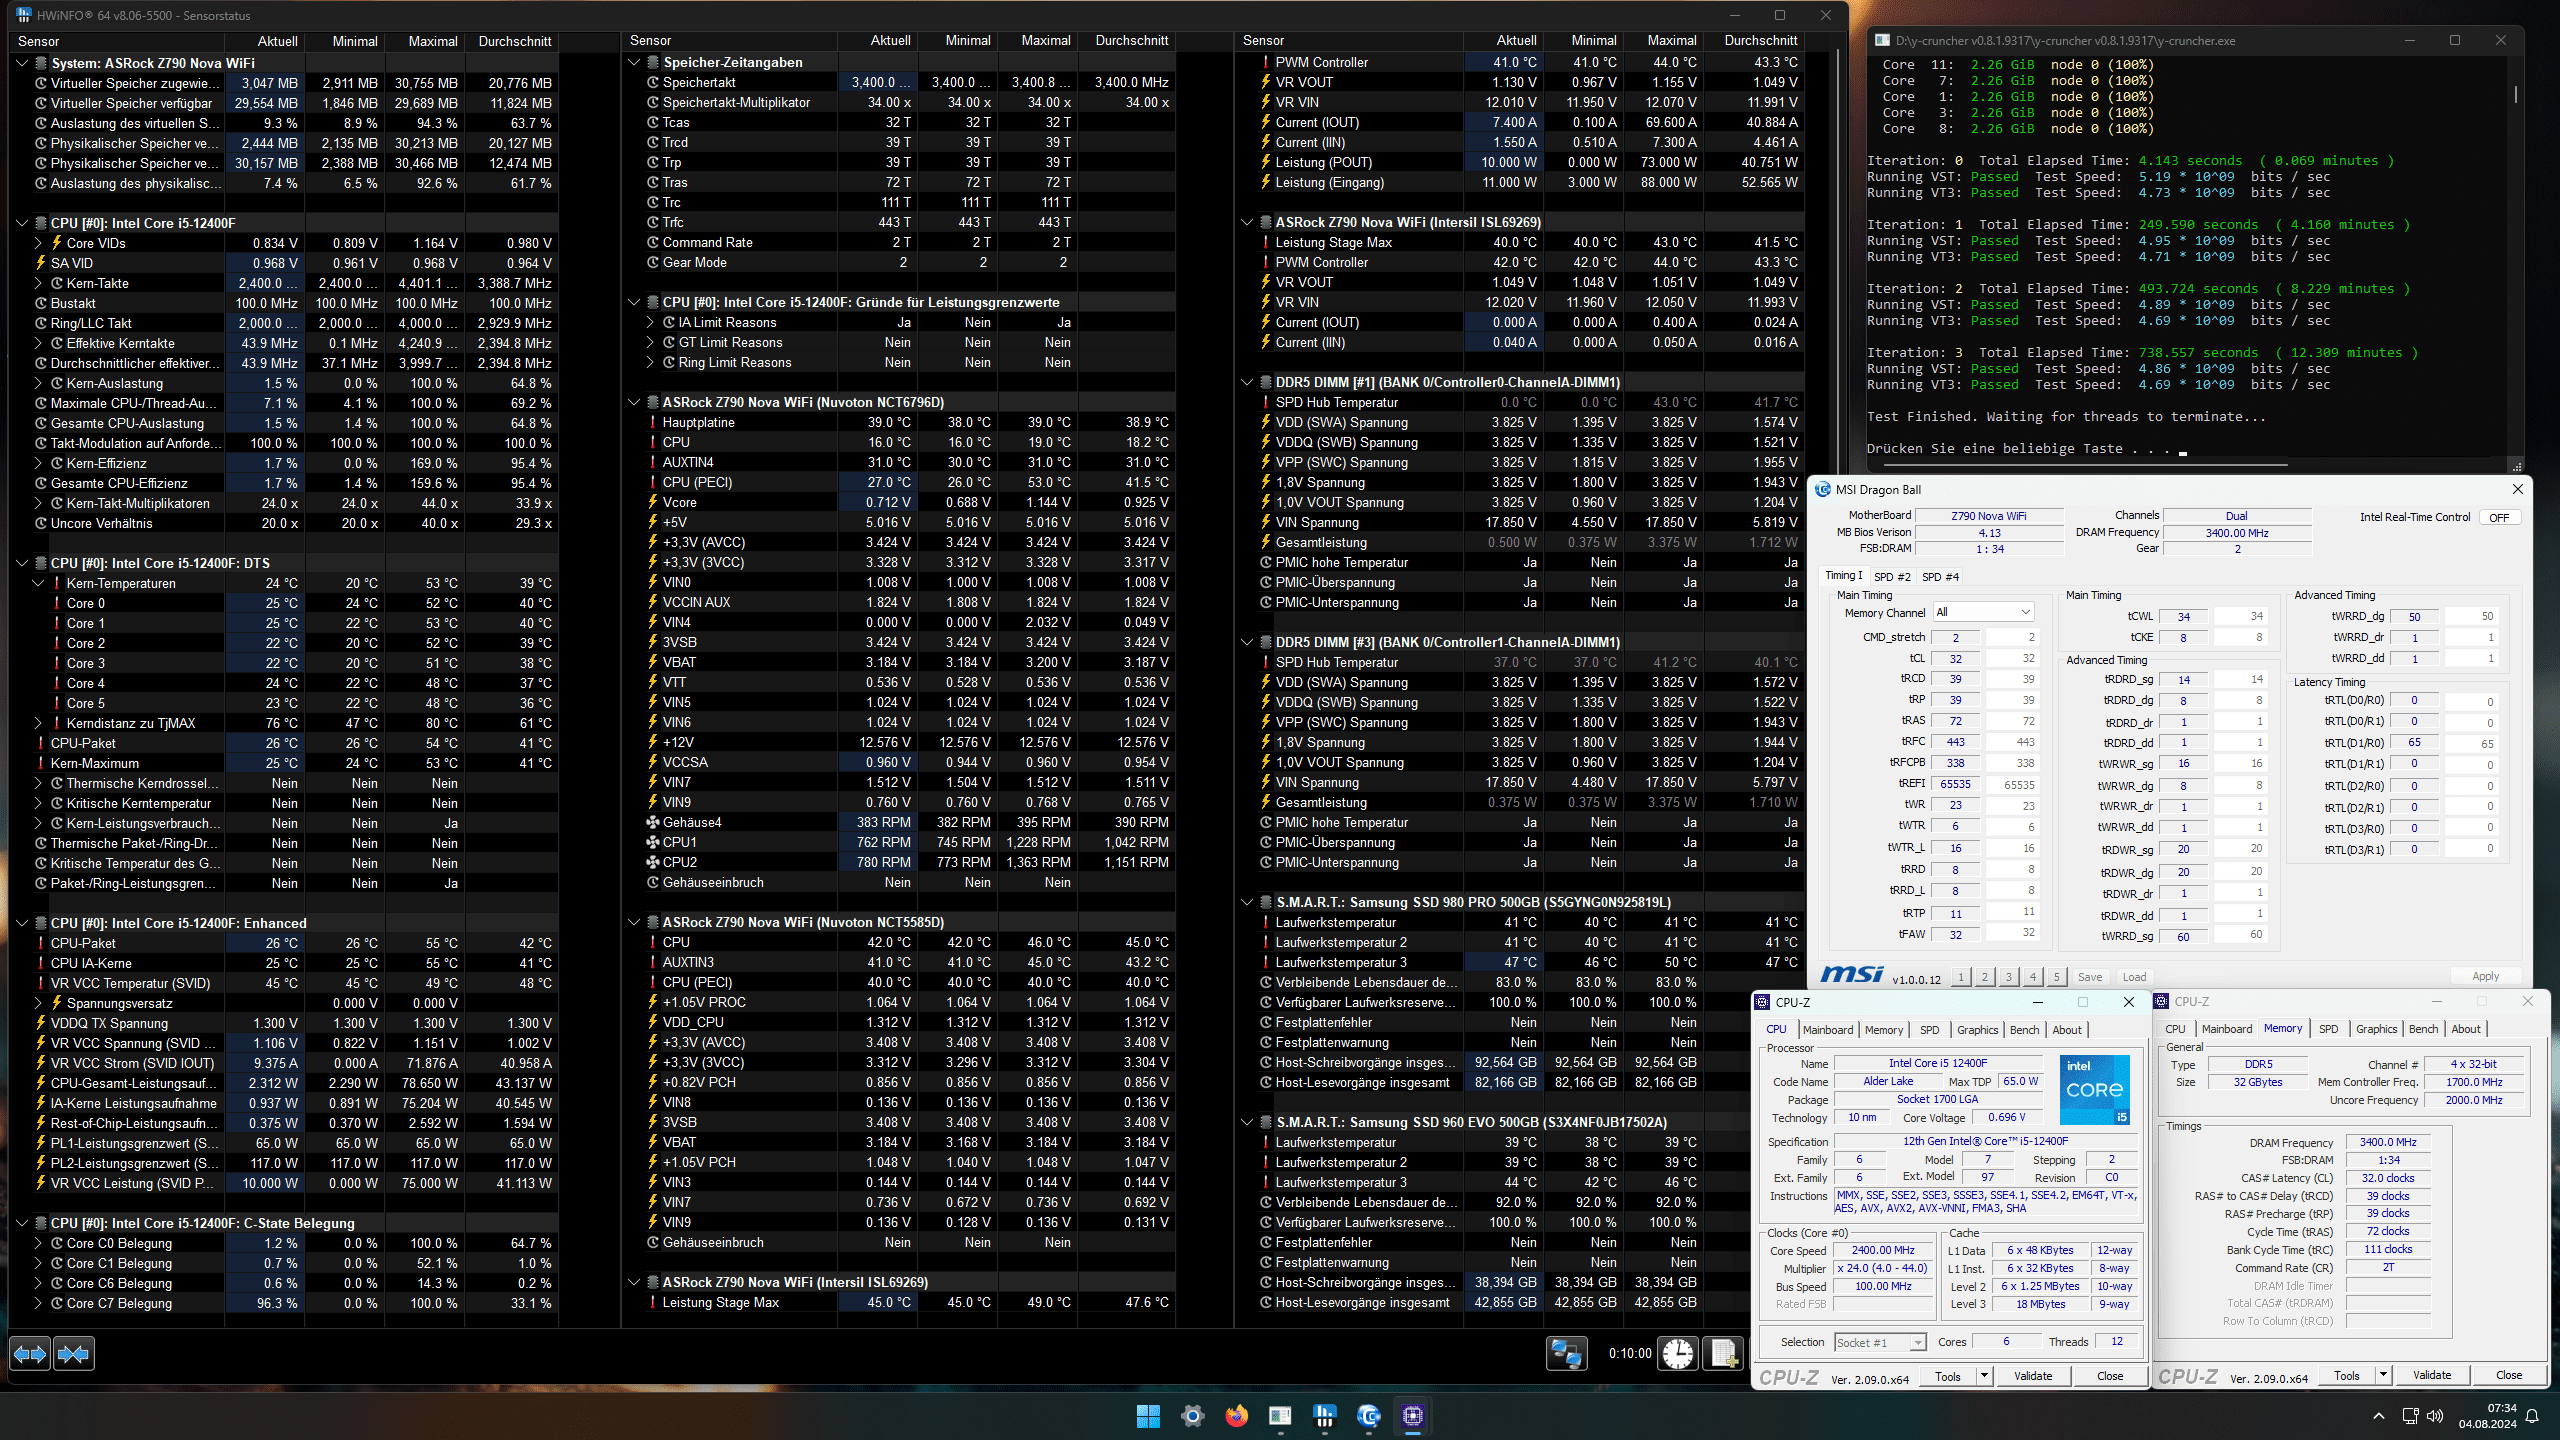Toggle Intel Real-Time Control OFF switch

[2499, 517]
